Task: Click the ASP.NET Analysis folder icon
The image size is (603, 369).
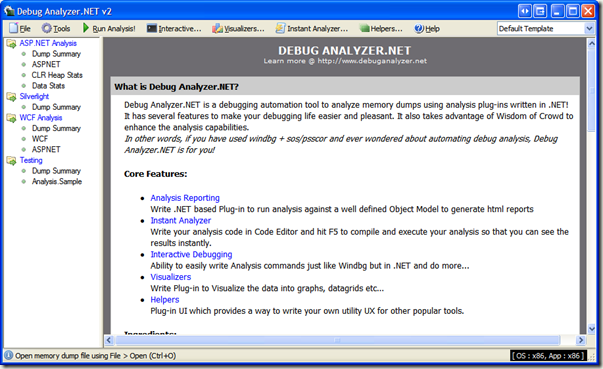Action: (x=11, y=43)
